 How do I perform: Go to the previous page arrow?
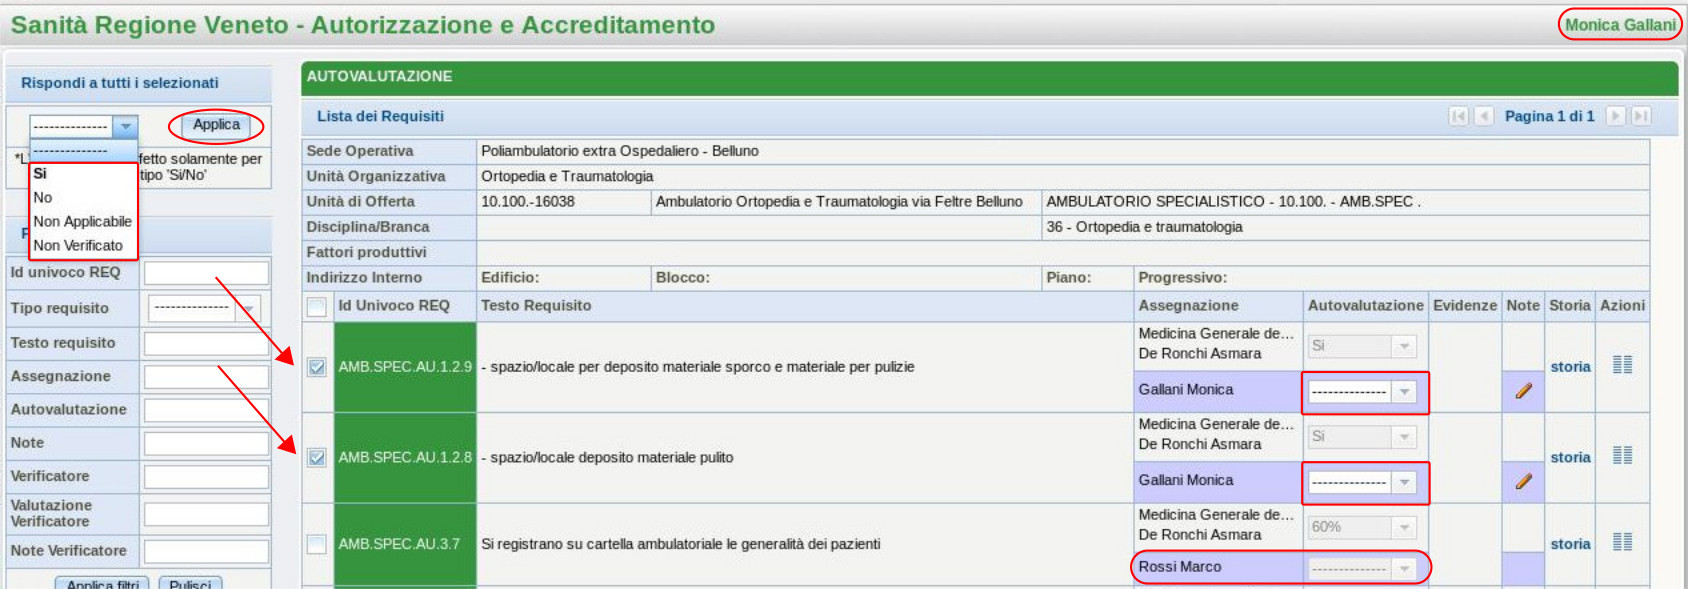pyautogui.click(x=1484, y=116)
